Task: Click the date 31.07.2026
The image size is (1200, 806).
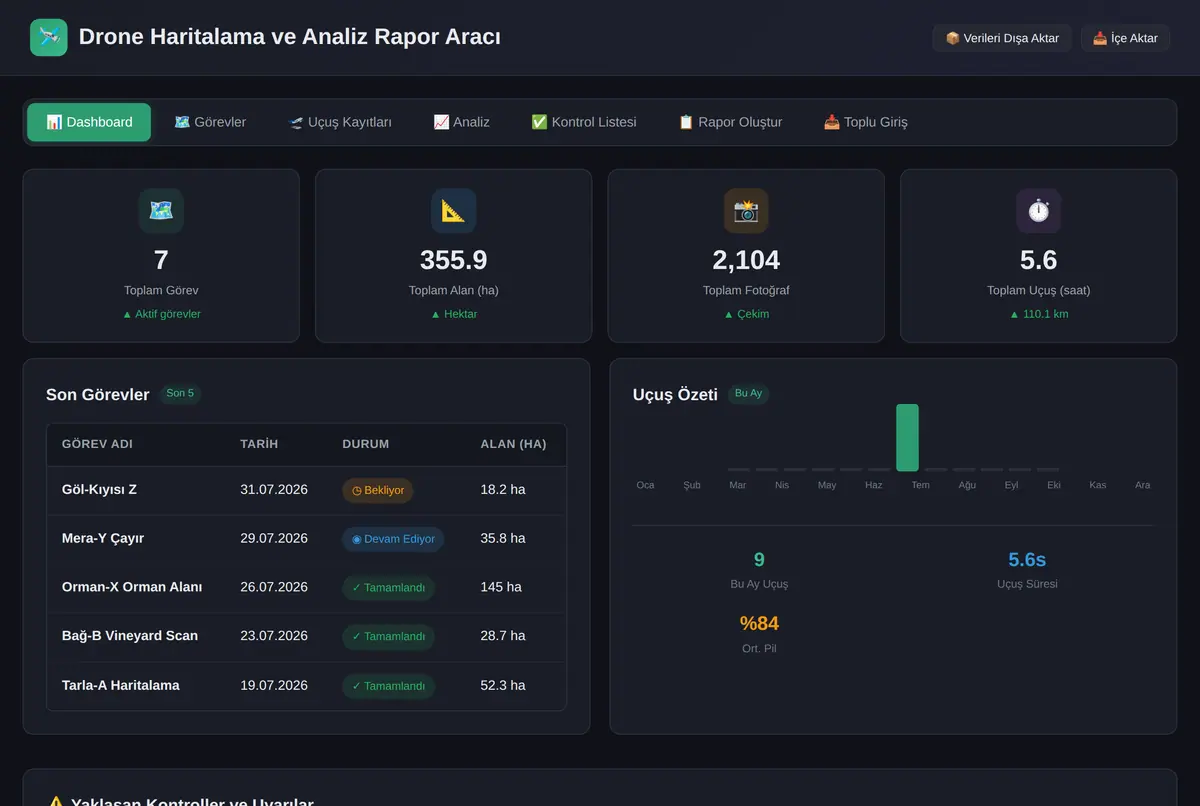Action: point(274,490)
